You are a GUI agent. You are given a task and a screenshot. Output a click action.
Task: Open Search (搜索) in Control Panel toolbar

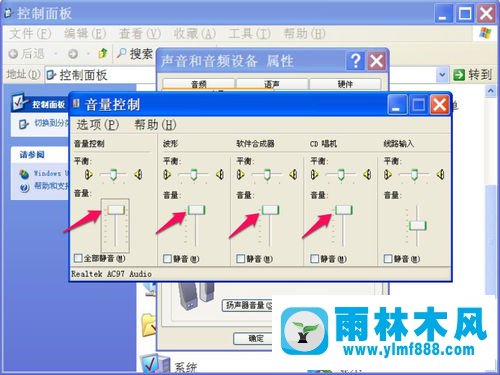pyautogui.click(x=134, y=53)
